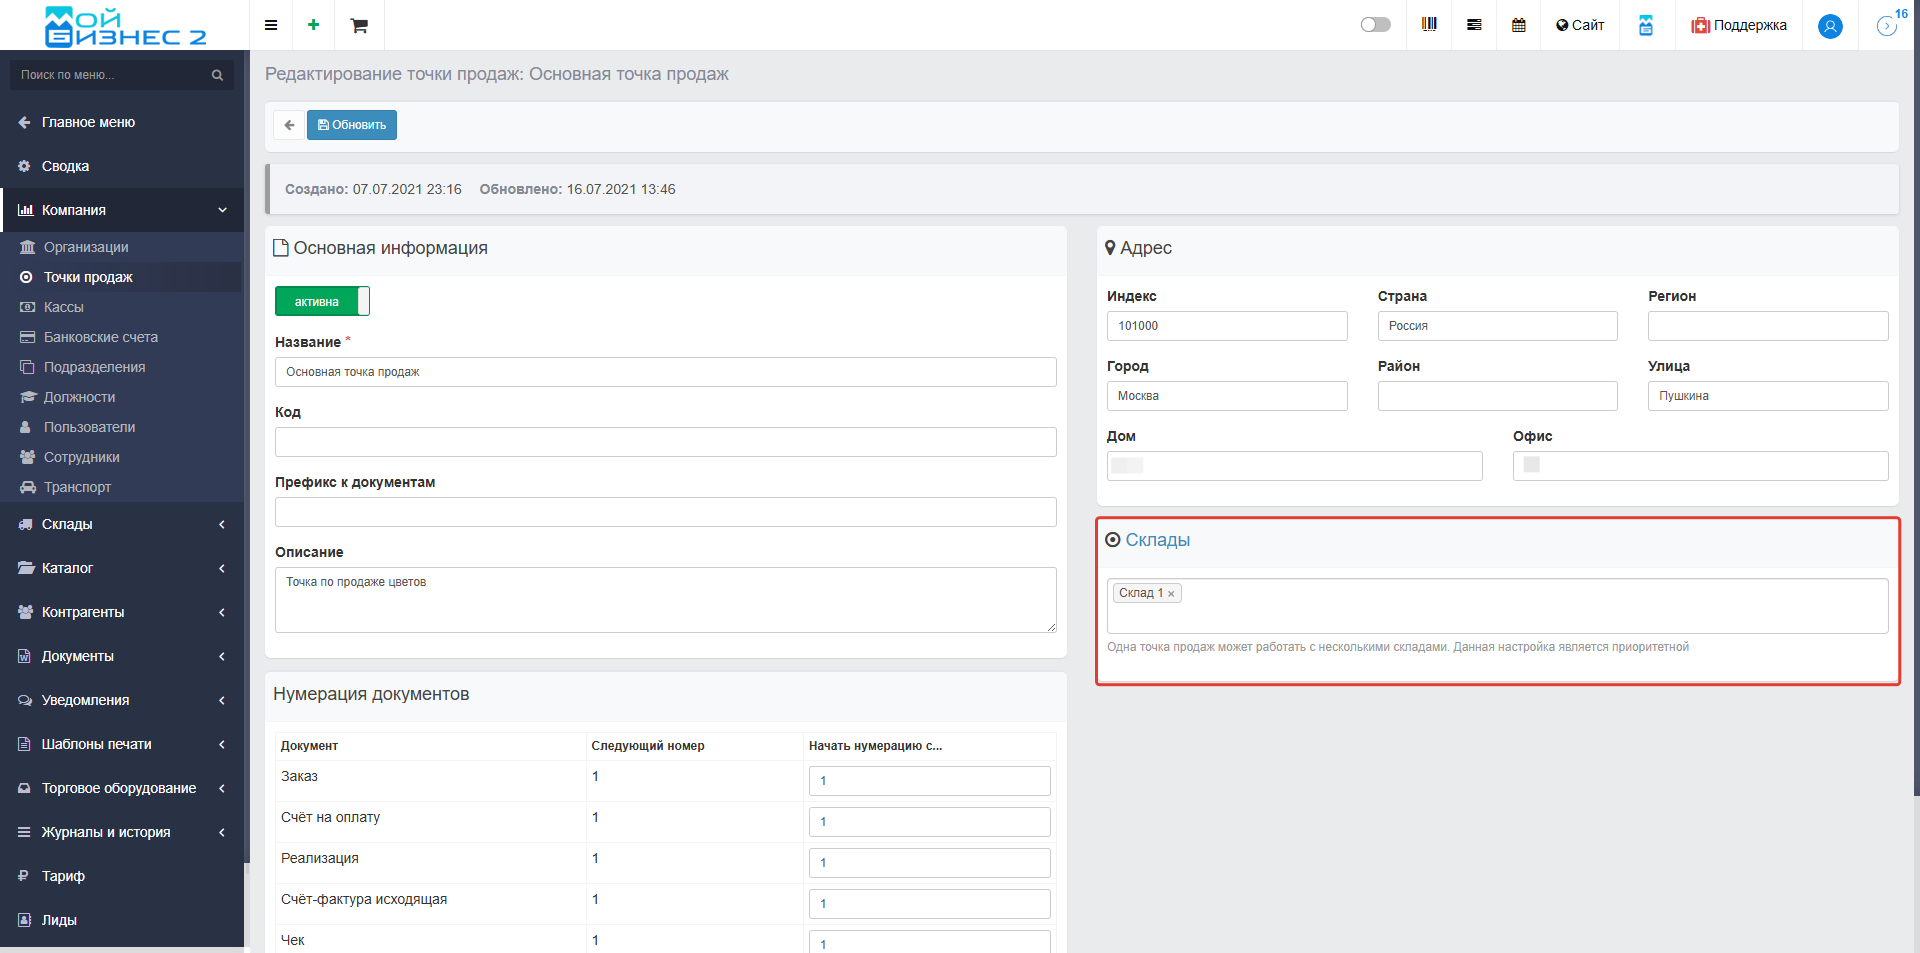
Task: Toggle the switch in the top bar
Action: (x=1375, y=25)
